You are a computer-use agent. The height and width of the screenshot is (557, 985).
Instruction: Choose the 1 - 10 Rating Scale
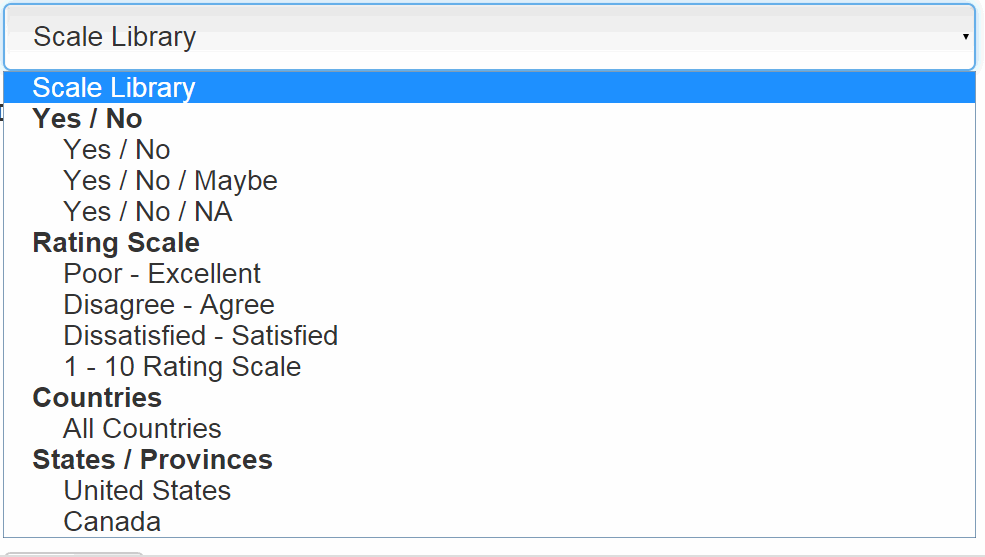[182, 367]
